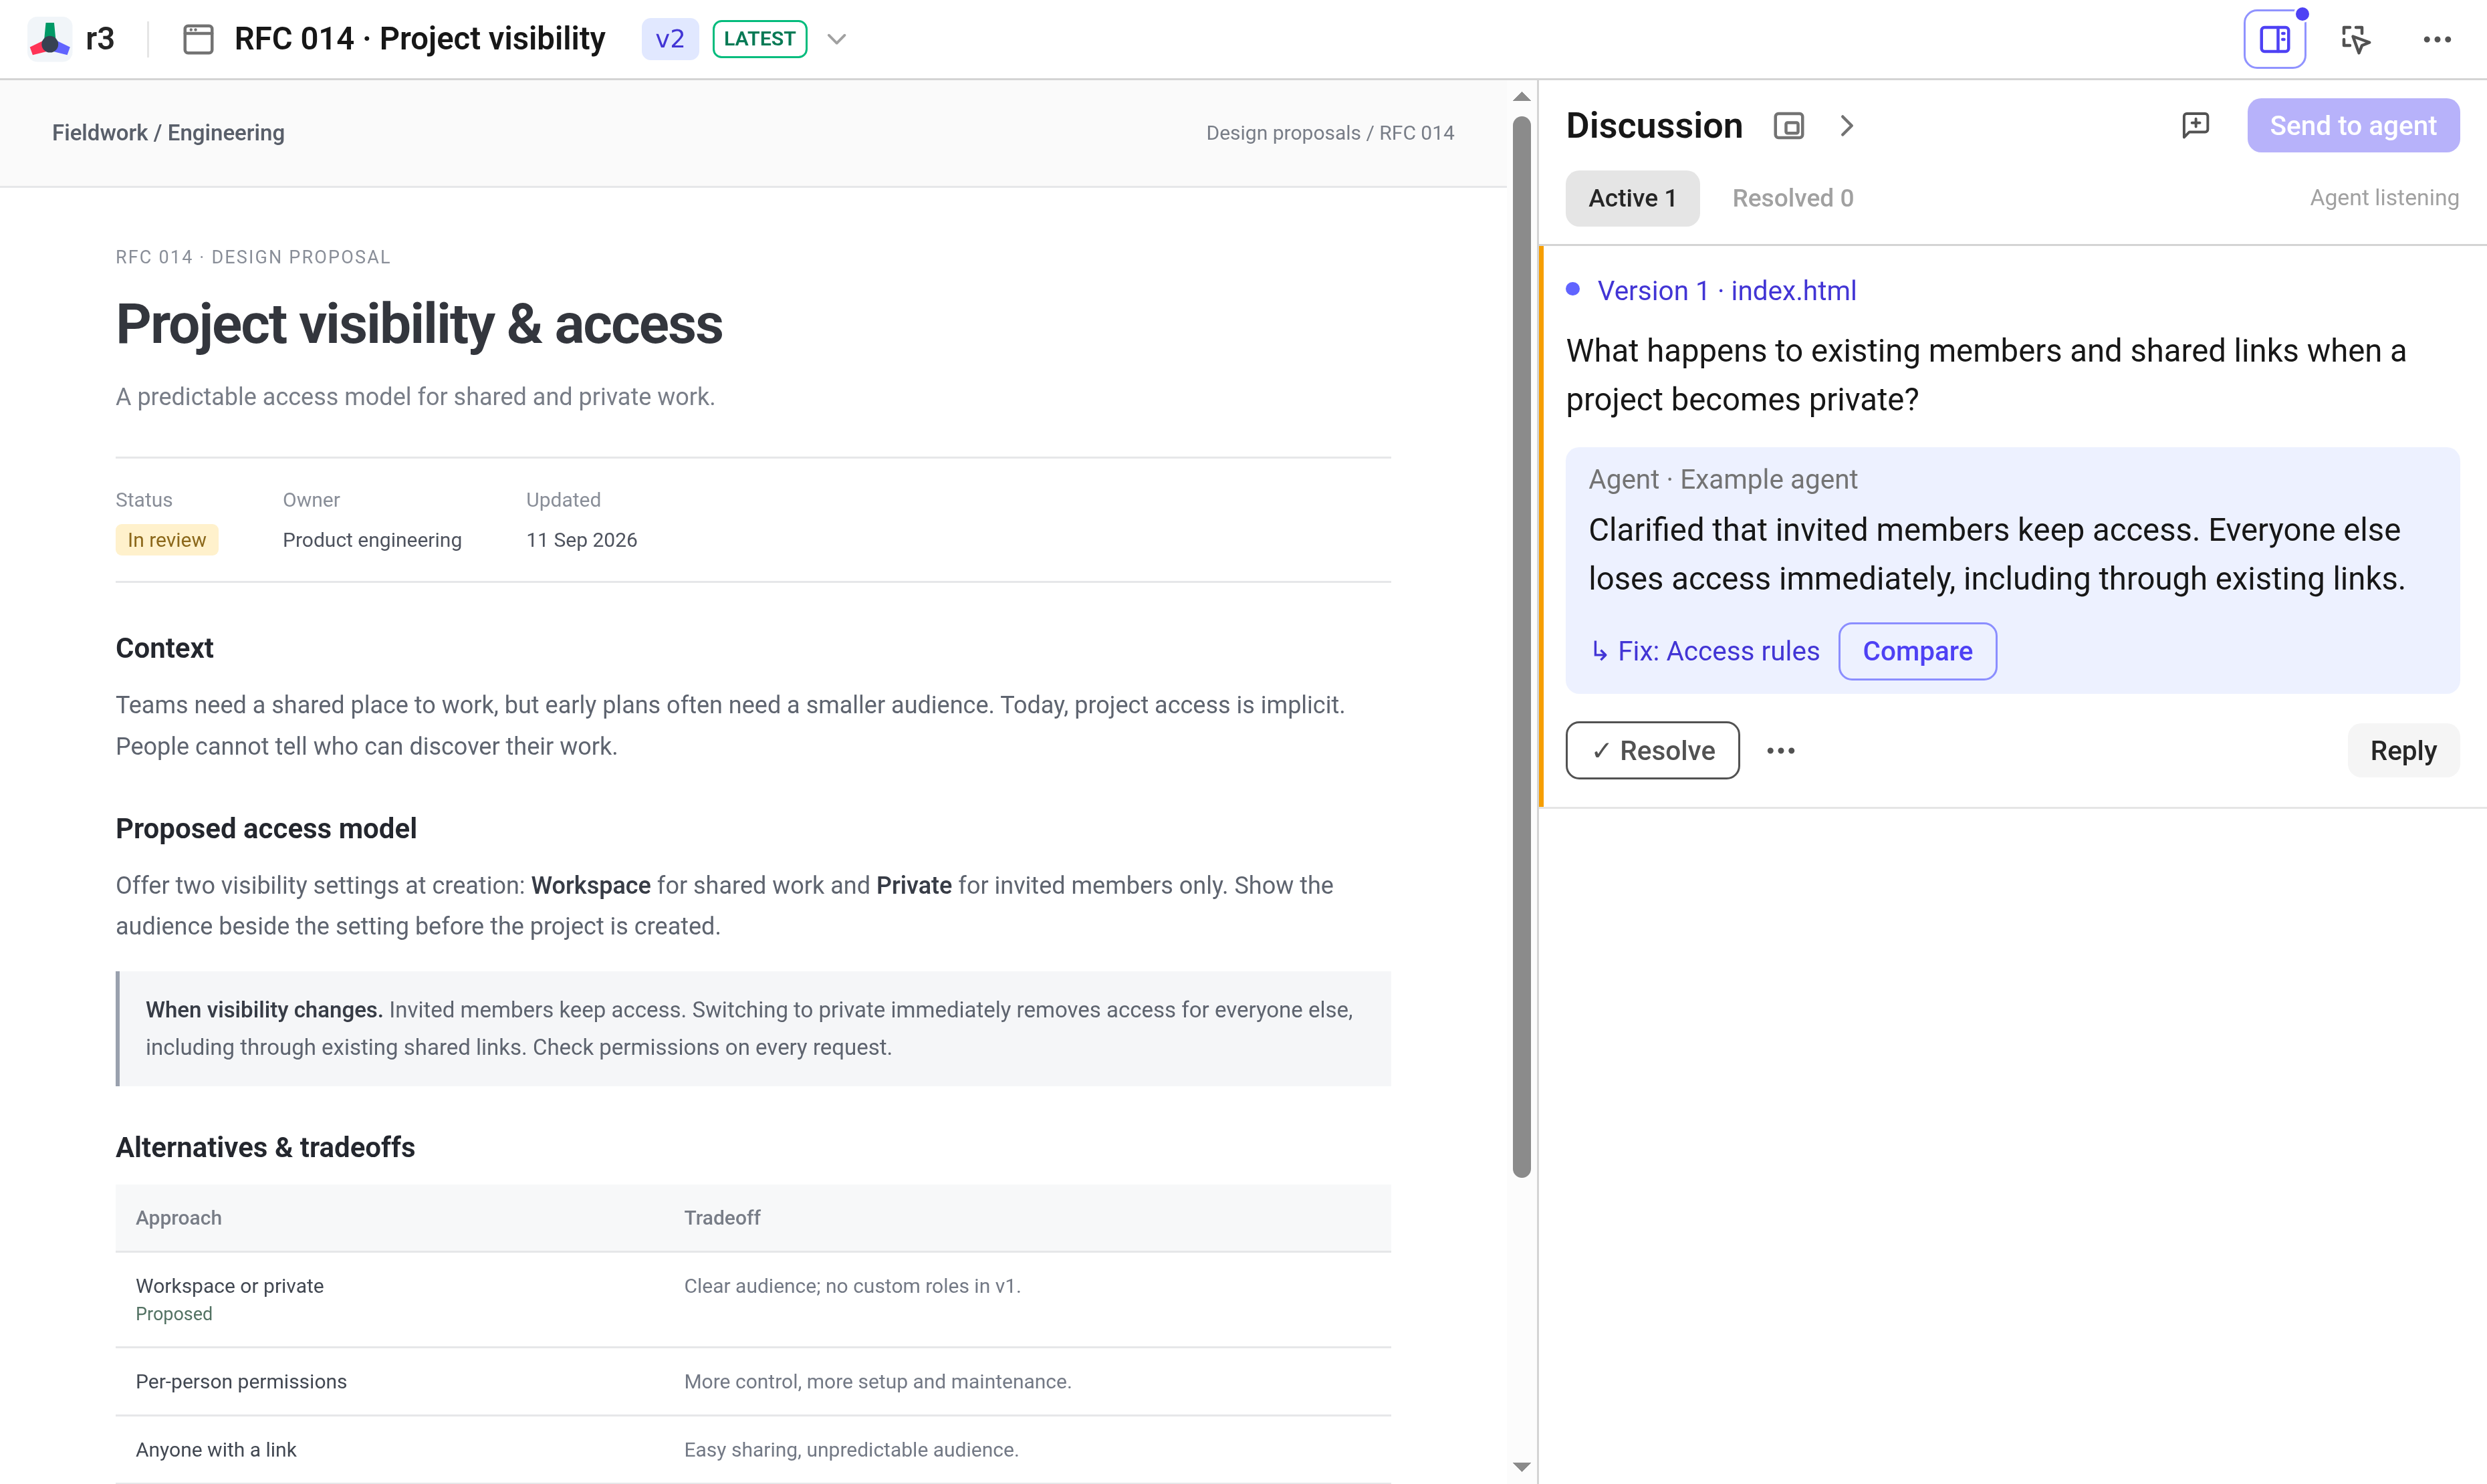Click the Per-person permissions table row
This screenshot has width=2487, height=1484.
point(752,1381)
